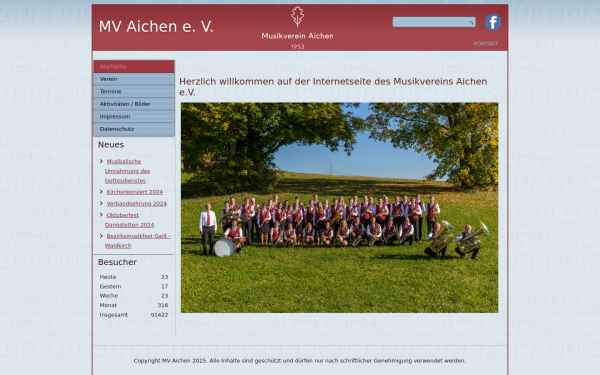Image resolution: width=600 pixels, height=375 pixels.
Task: Click the Woche visitor count row
Action: click(x=134, y=296)
